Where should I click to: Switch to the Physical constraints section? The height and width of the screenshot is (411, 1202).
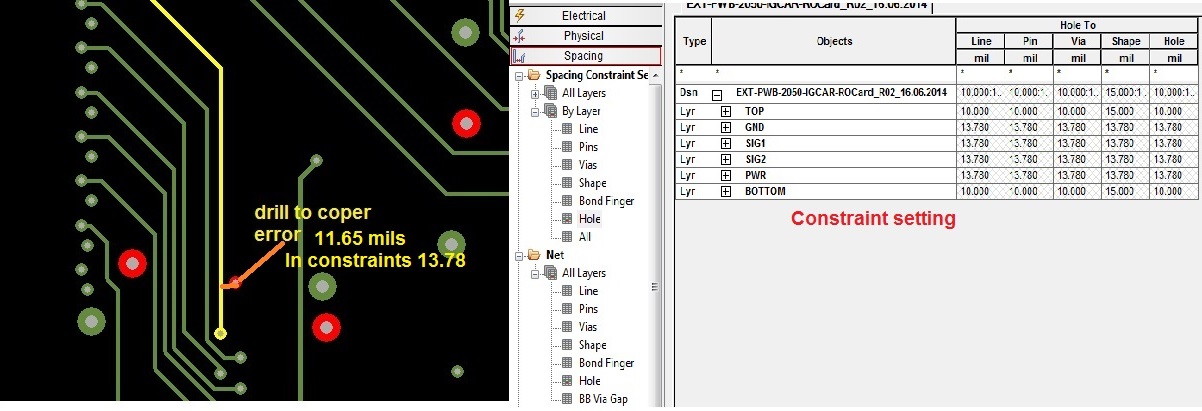(x=584, y=36)
